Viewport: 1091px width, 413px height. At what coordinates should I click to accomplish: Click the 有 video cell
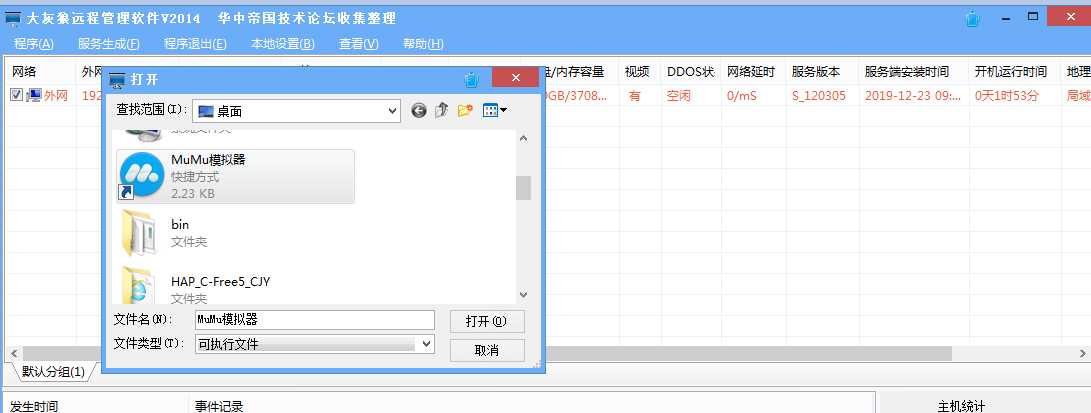click(635, 96)
